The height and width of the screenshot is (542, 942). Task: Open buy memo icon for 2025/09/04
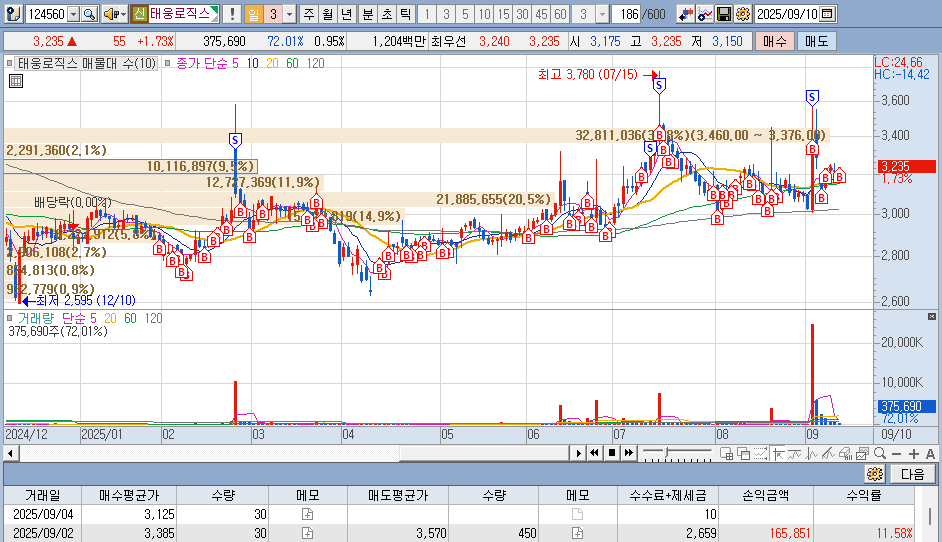(308, 514)
